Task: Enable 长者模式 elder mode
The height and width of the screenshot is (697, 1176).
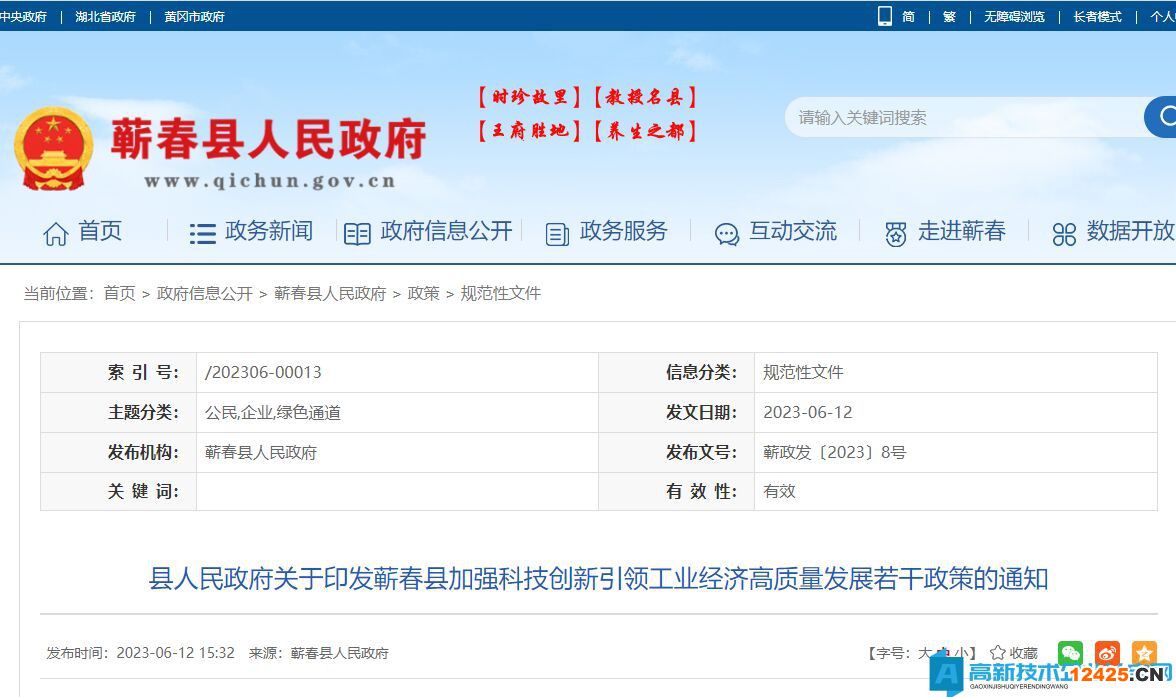Action: (x=1097, y=16)
